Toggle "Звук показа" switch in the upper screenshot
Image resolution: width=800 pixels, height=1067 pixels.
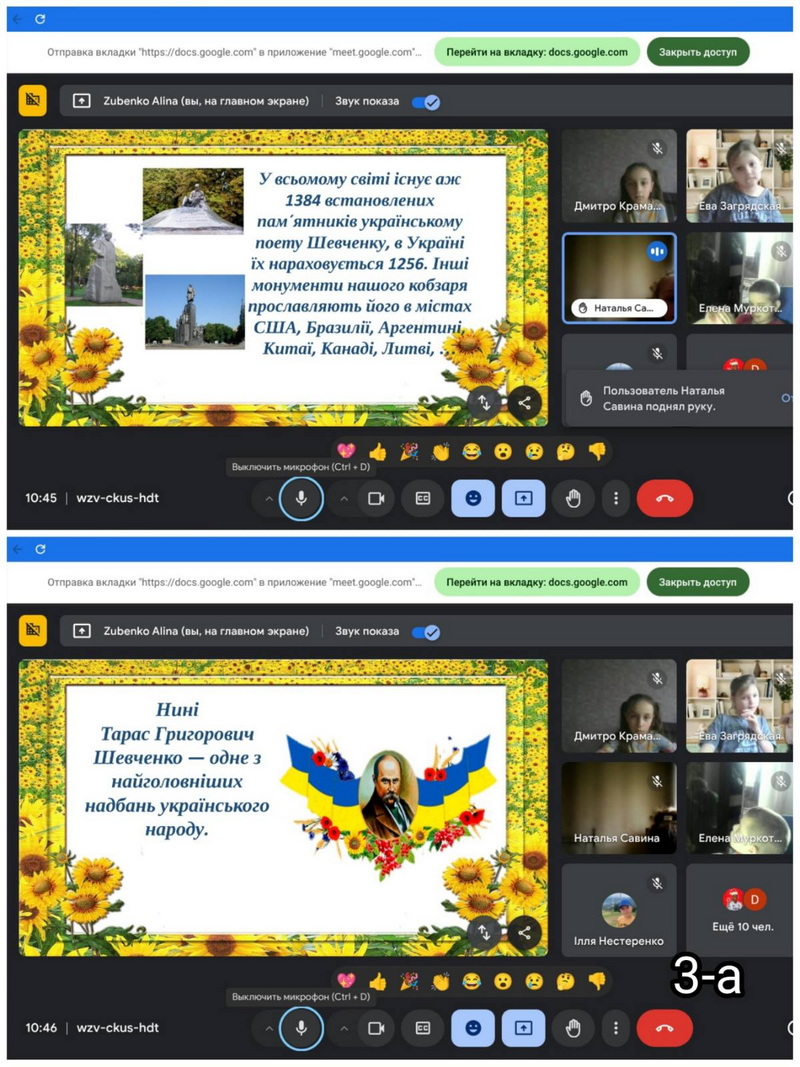(426, 101)
